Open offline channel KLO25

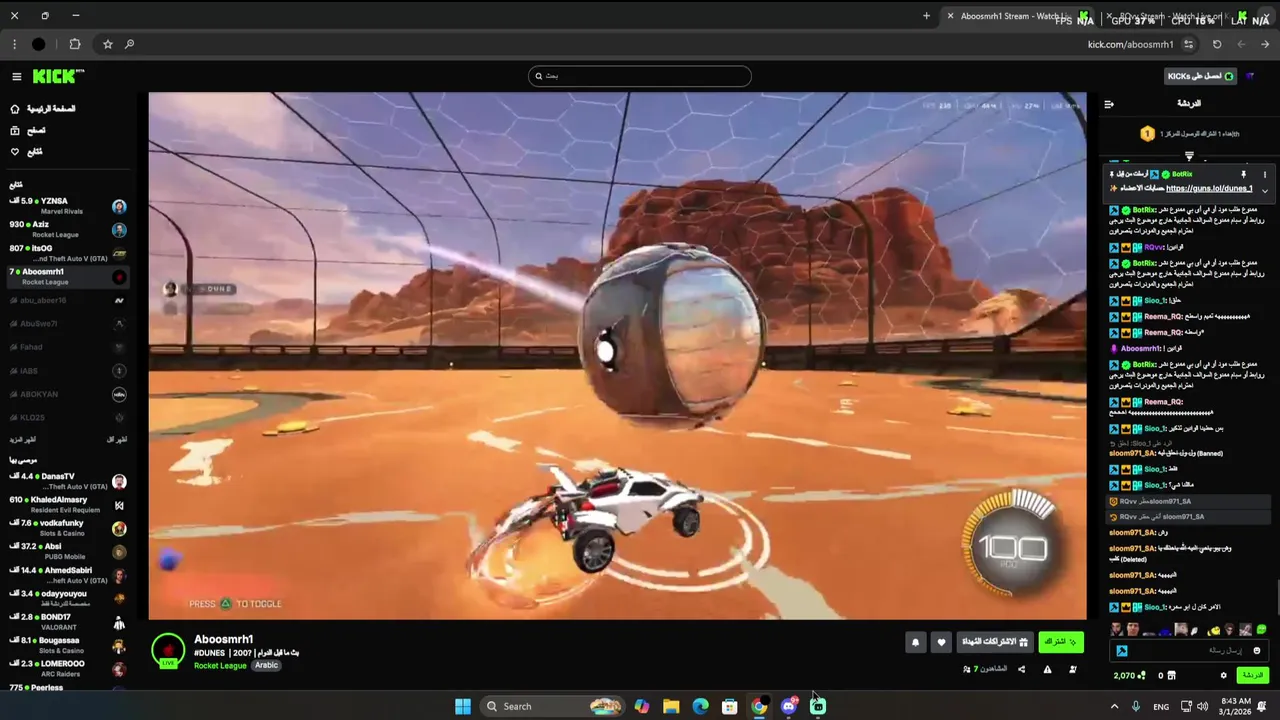68,417
